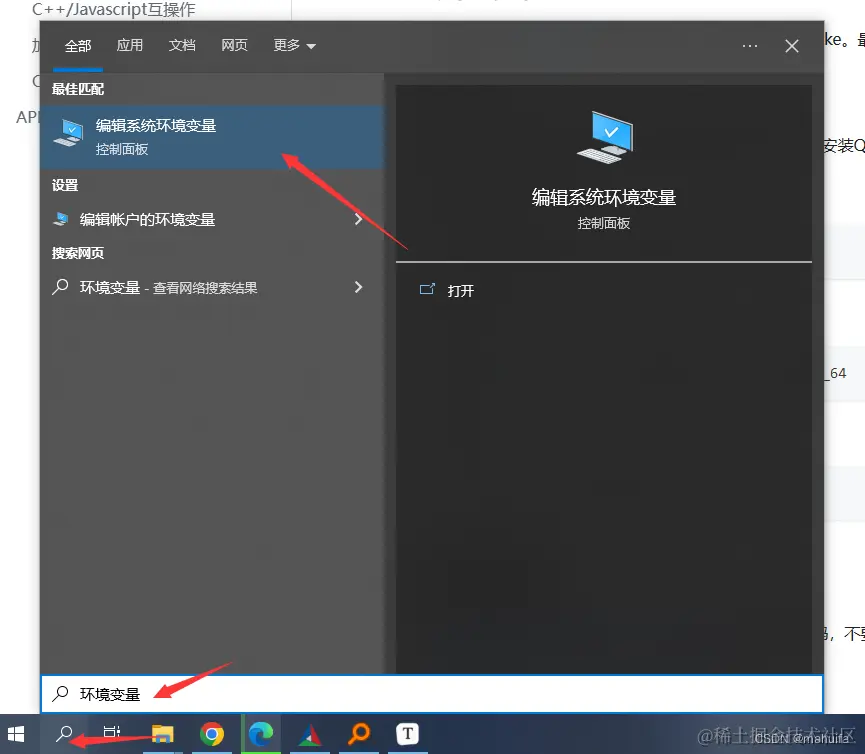Viewport: 865px width, 754px height.
Task: Open the ... options menu at top right
Action: pyautogui.click(x=750, y=45)
